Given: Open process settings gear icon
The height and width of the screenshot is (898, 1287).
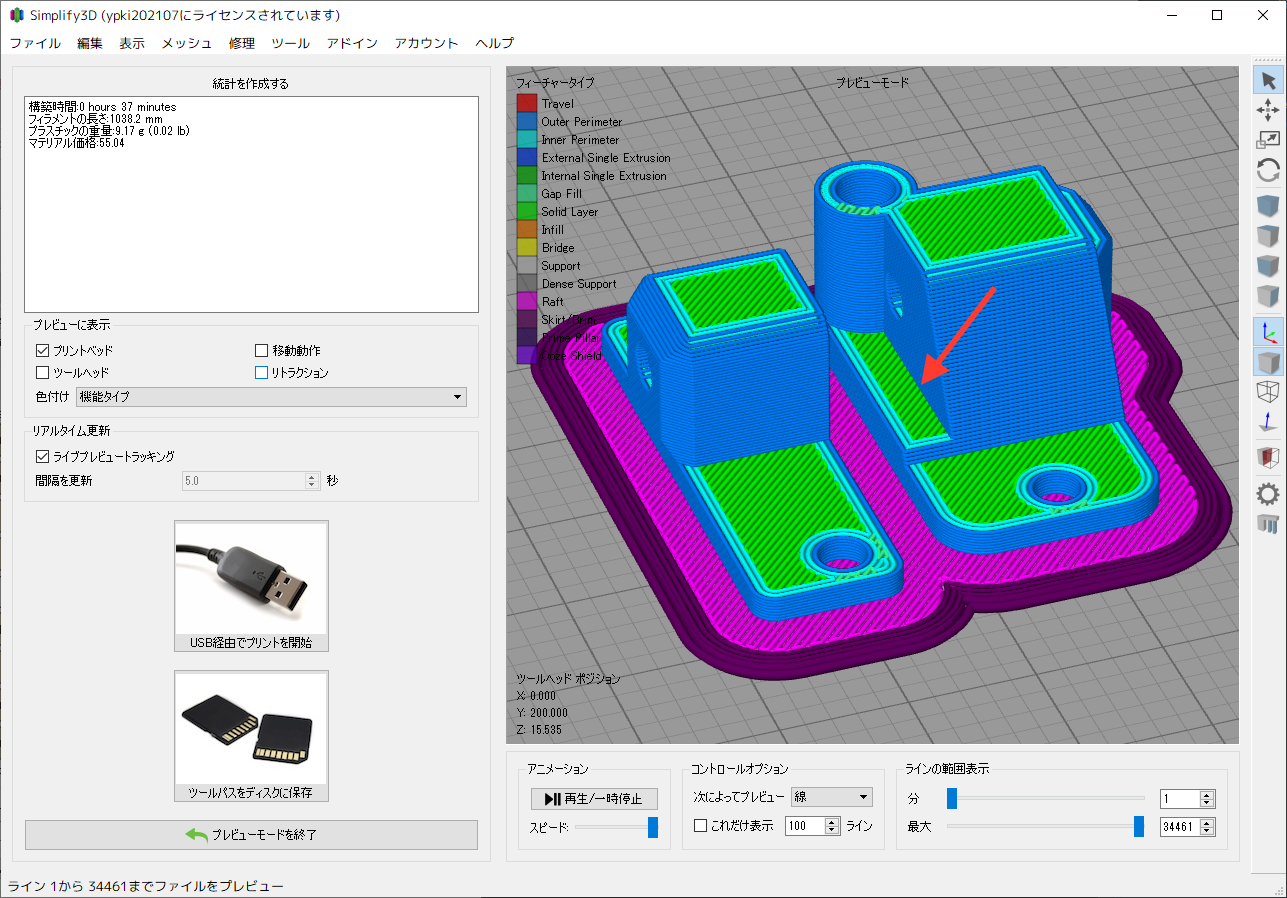Looking at the screenshot, I should [x=1268, y=493].
